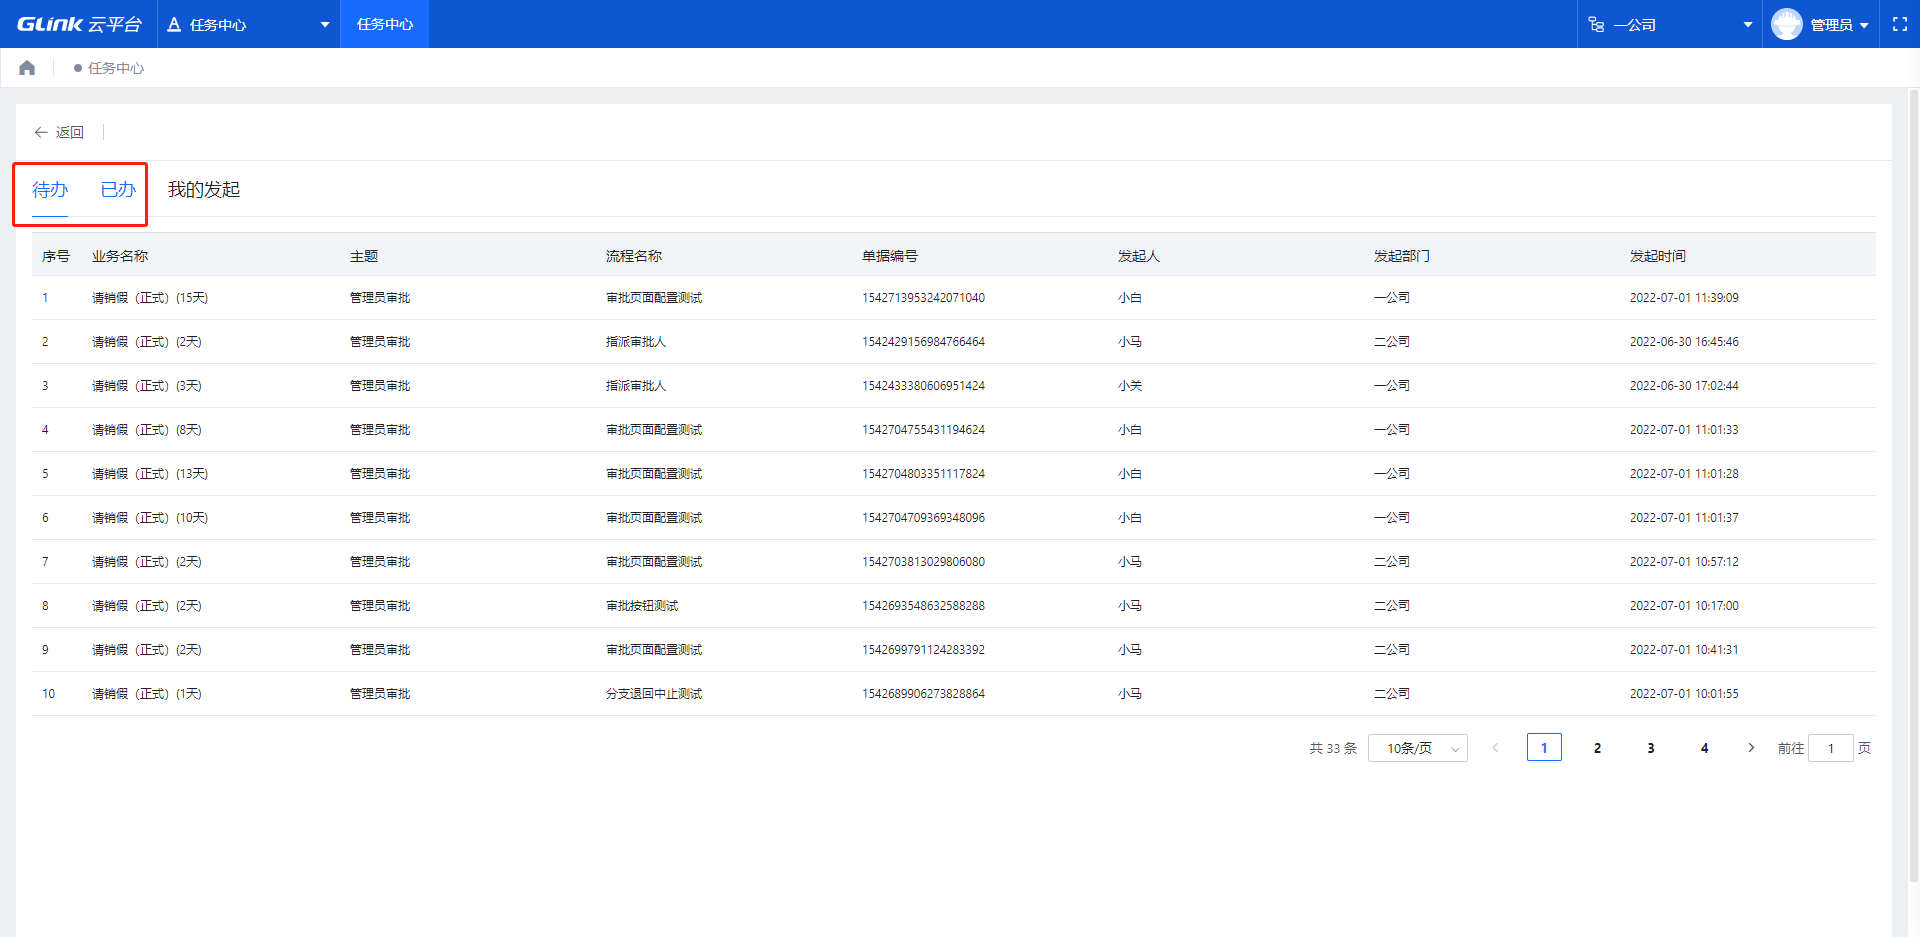This screenshot has width=1920, height=937.
Task: Select row 请销假（正式）(8天)
Action: point(954,430)
